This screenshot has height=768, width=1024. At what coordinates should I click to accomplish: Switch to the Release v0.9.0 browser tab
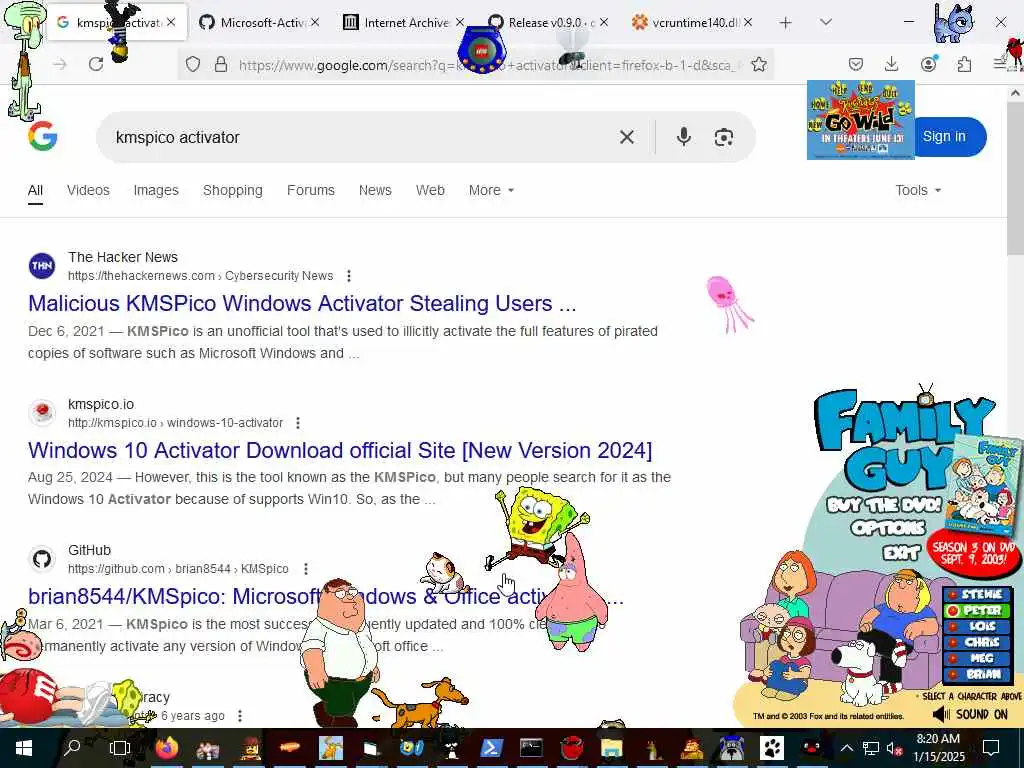click(547, 23)
